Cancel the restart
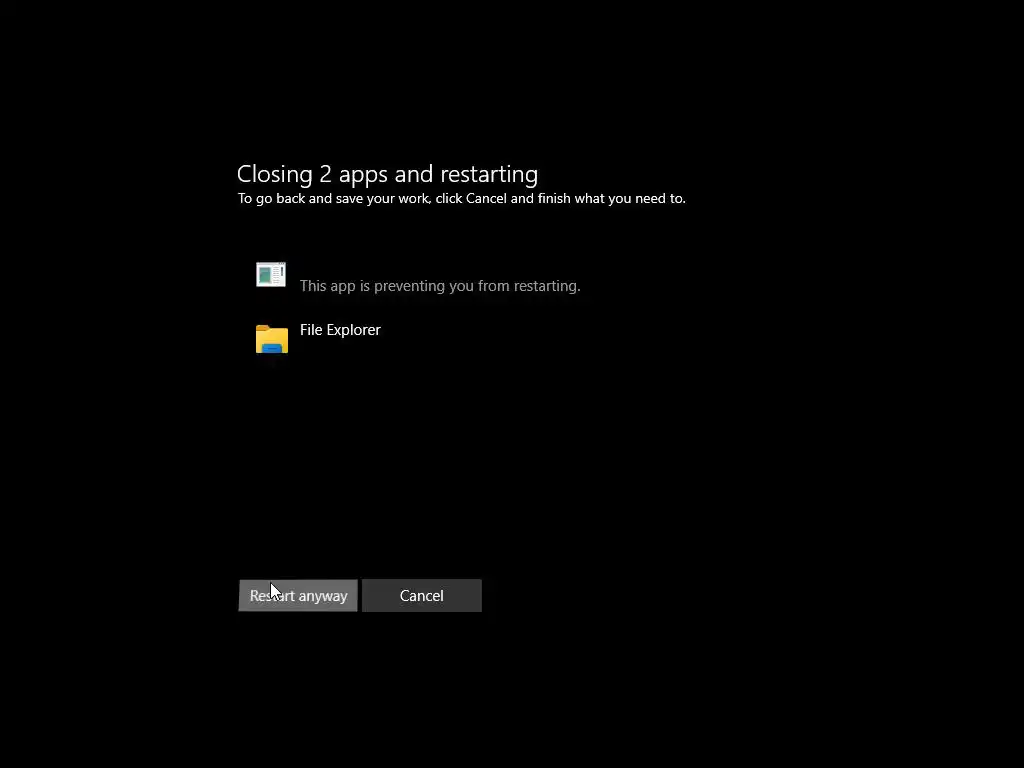This screenshot has height=768, width=1024. coord(422,596)
